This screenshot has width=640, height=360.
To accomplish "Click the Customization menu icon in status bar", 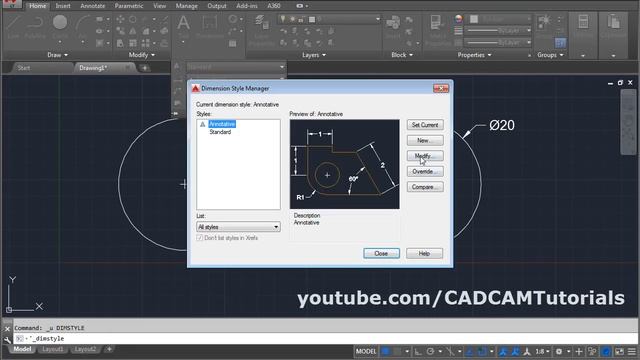I will [632, 351].
